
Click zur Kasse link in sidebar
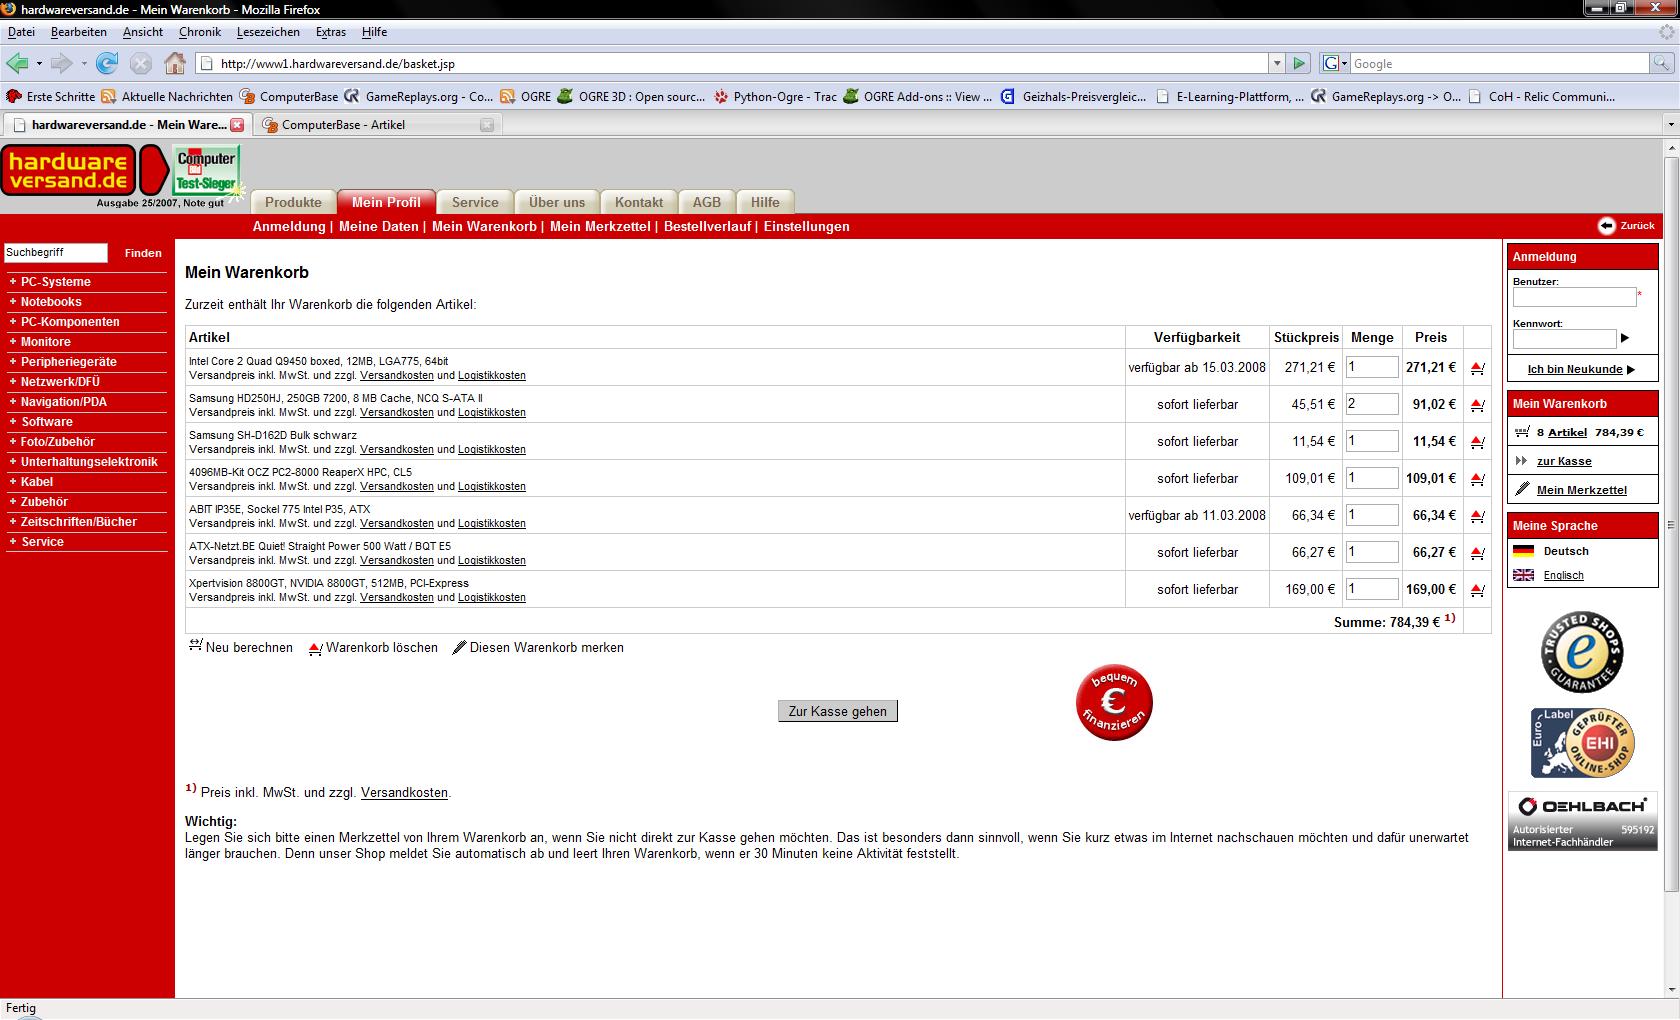click(1564, 461)
